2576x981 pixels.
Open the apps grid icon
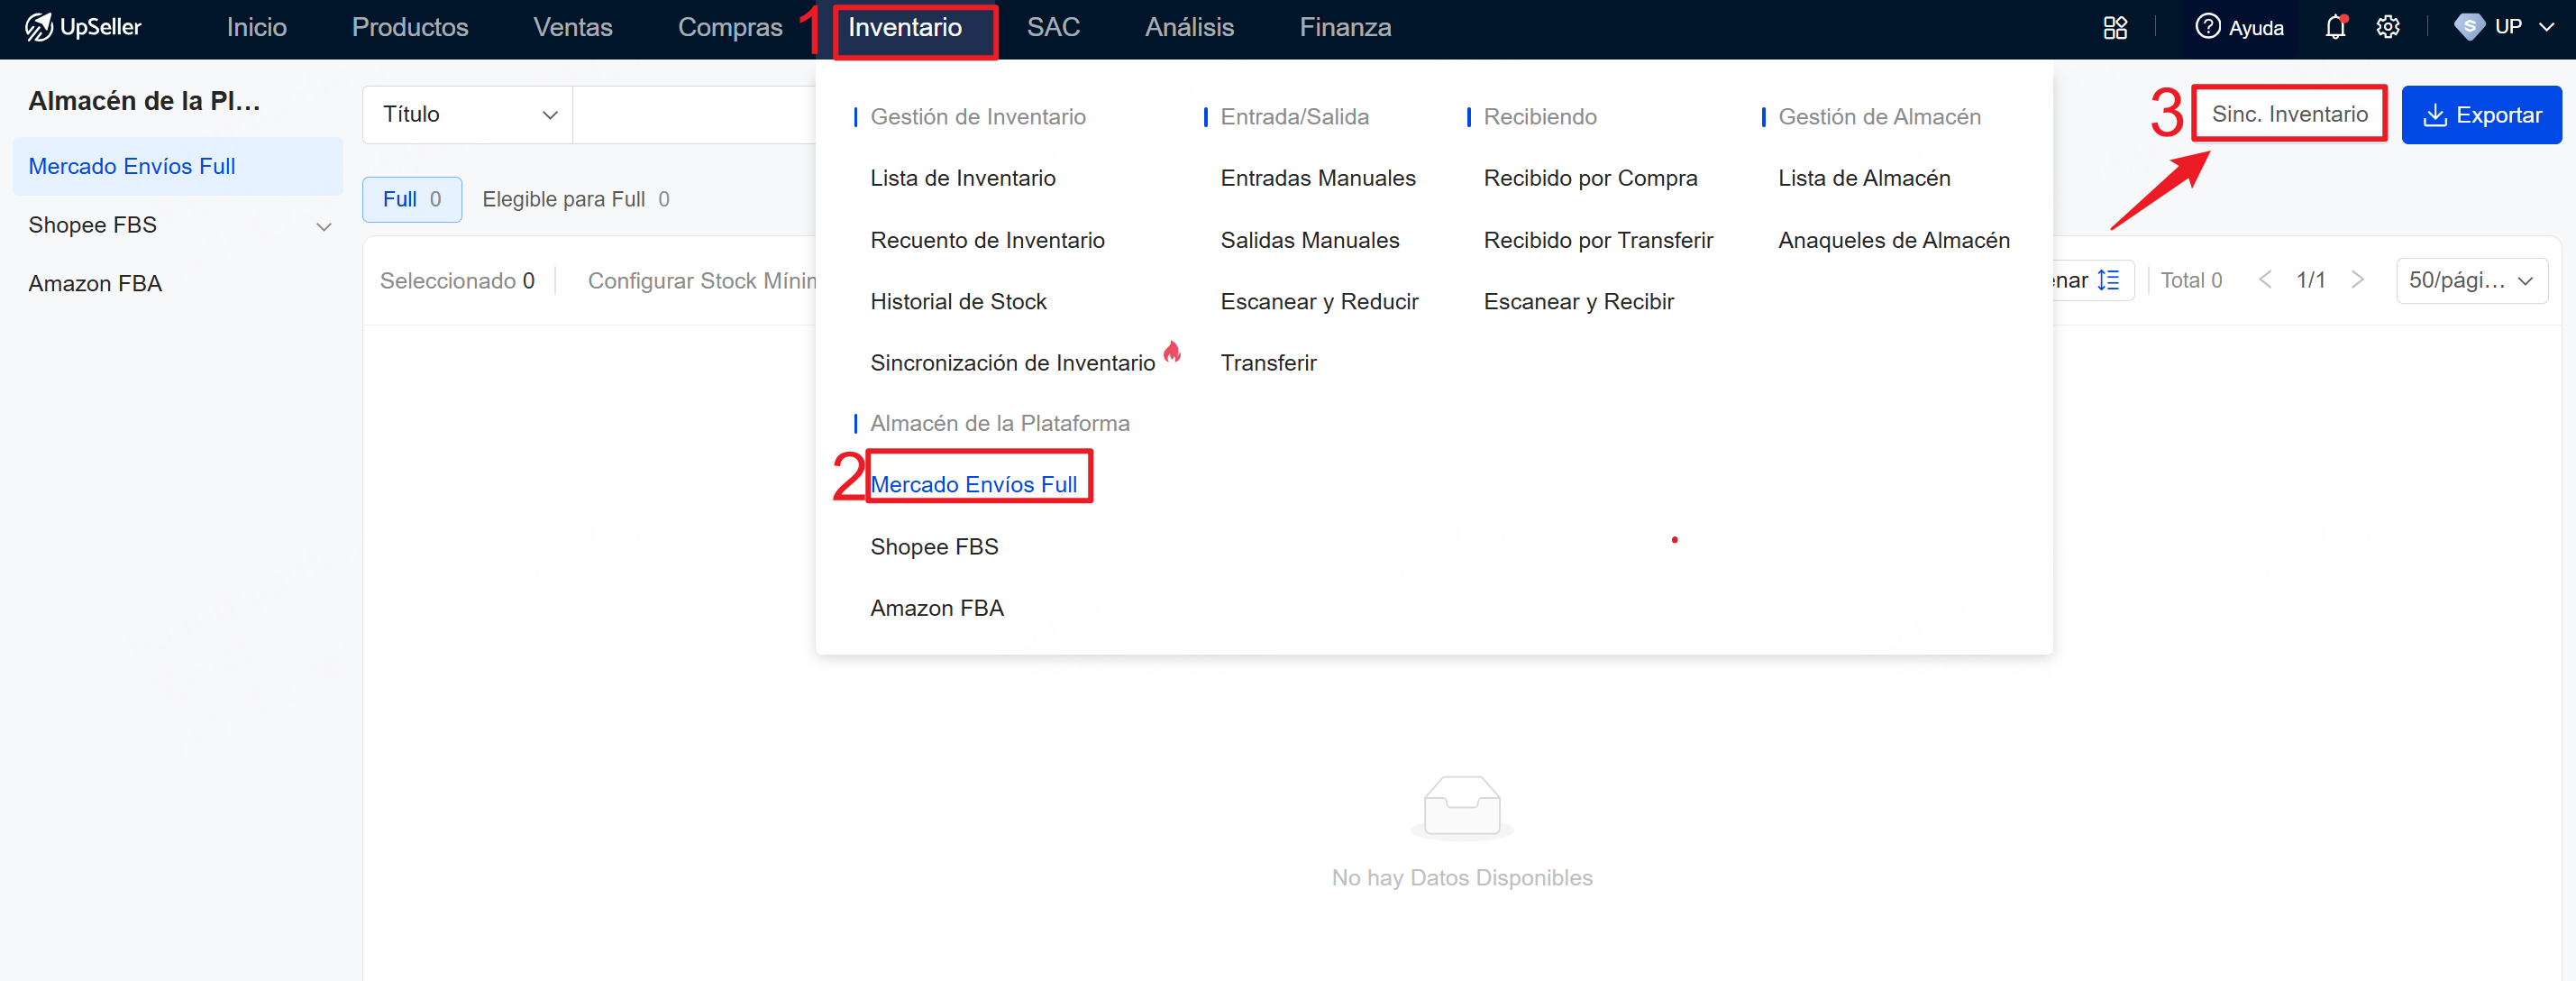tap(2115, 27)
